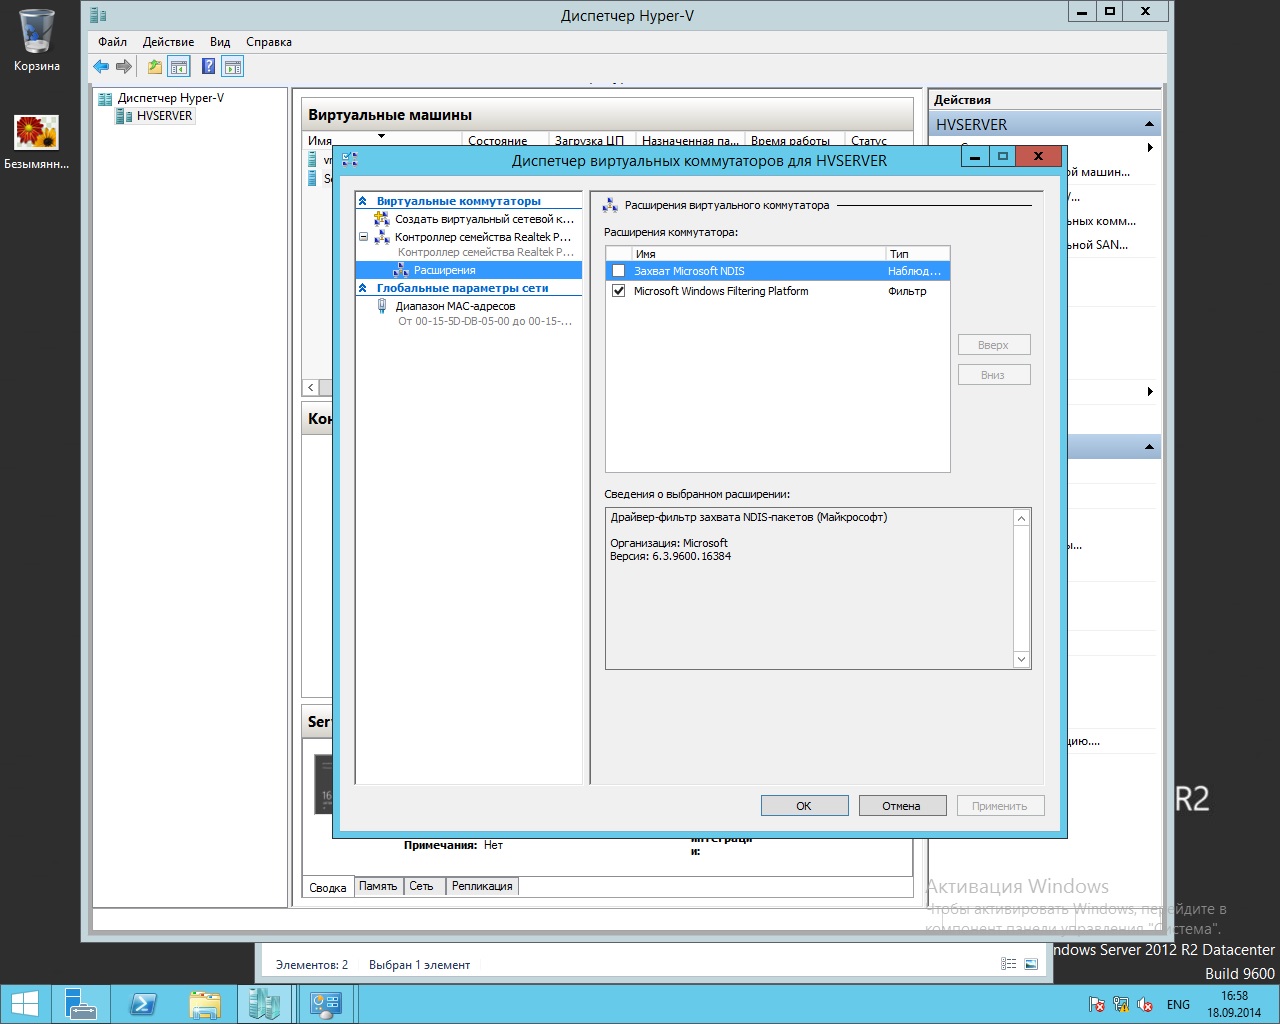Viewport: 1280px width, 1024px height.
Task: Open the Вид menu
Action: click(220, 42)
